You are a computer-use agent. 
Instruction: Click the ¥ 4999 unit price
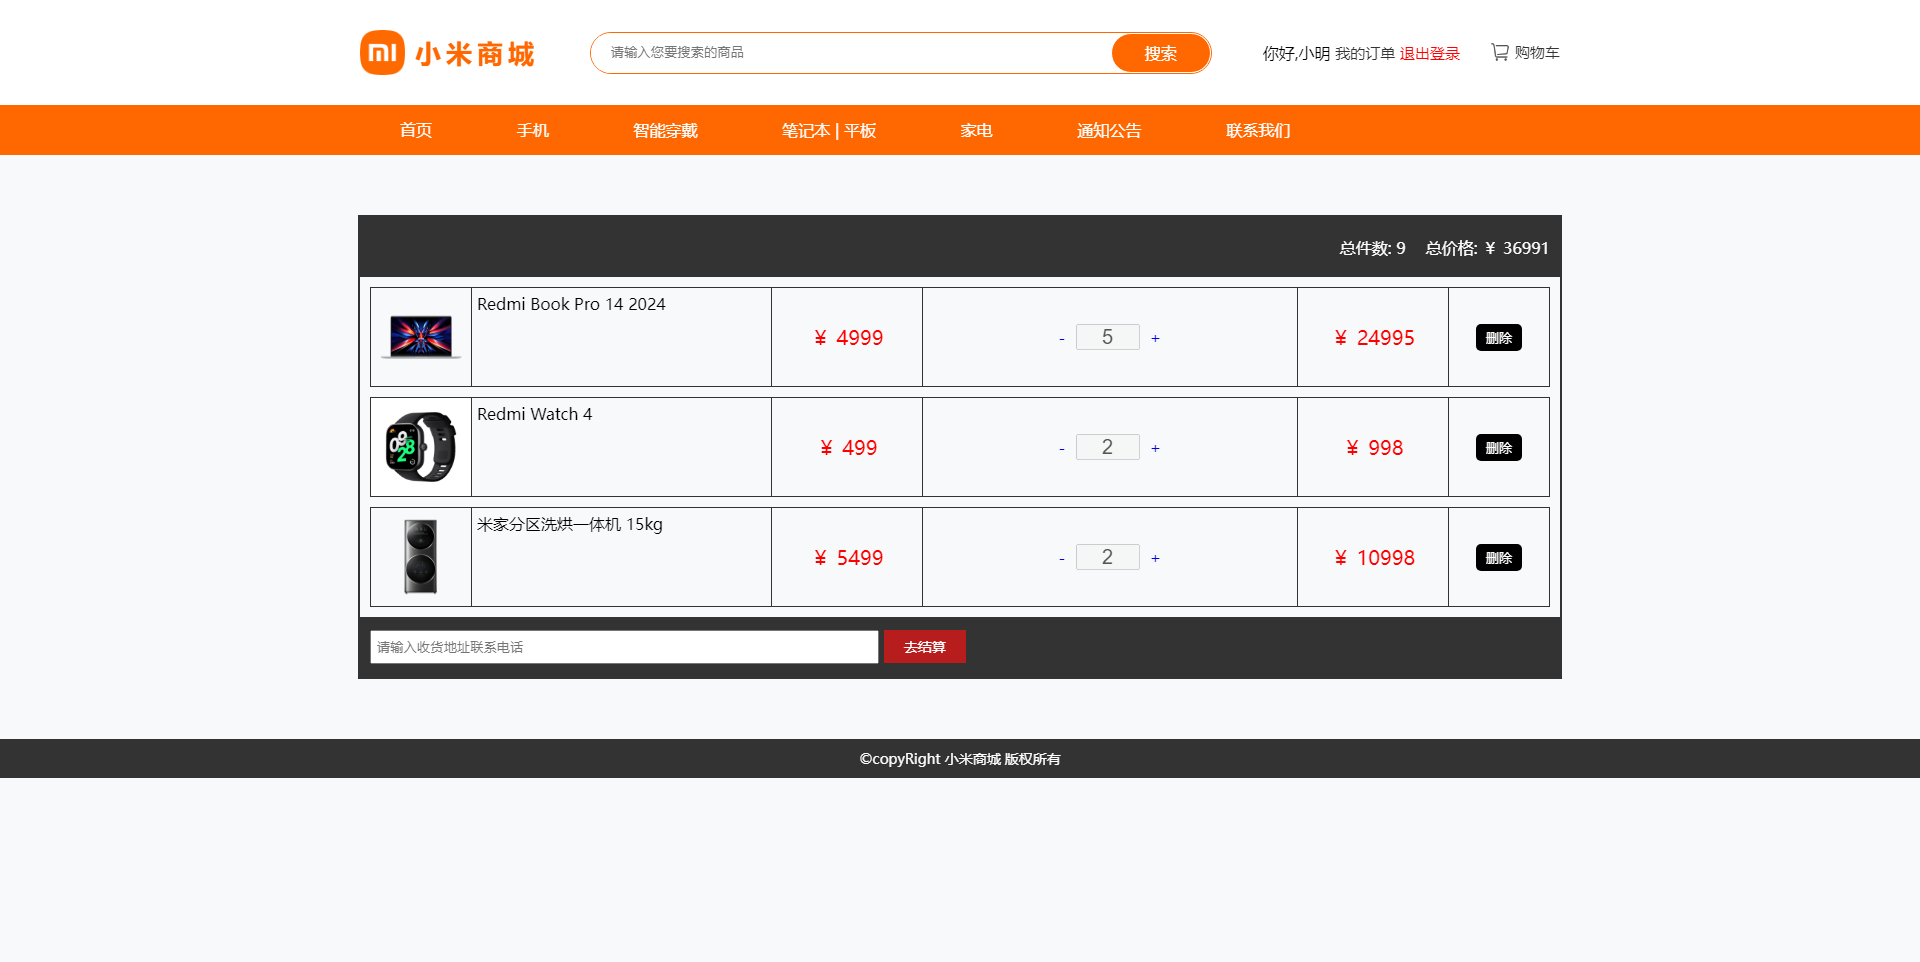(x=848, y=338)
